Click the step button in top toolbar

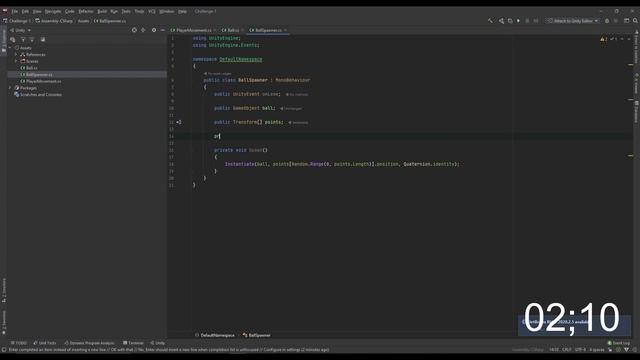point(536,21)
